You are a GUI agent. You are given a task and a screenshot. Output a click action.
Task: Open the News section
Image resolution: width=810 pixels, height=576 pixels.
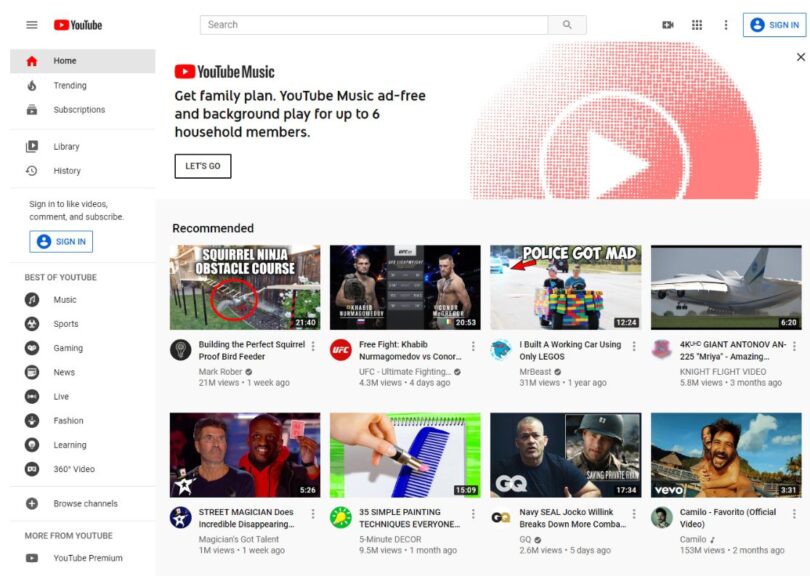click(x=64, y=372)
